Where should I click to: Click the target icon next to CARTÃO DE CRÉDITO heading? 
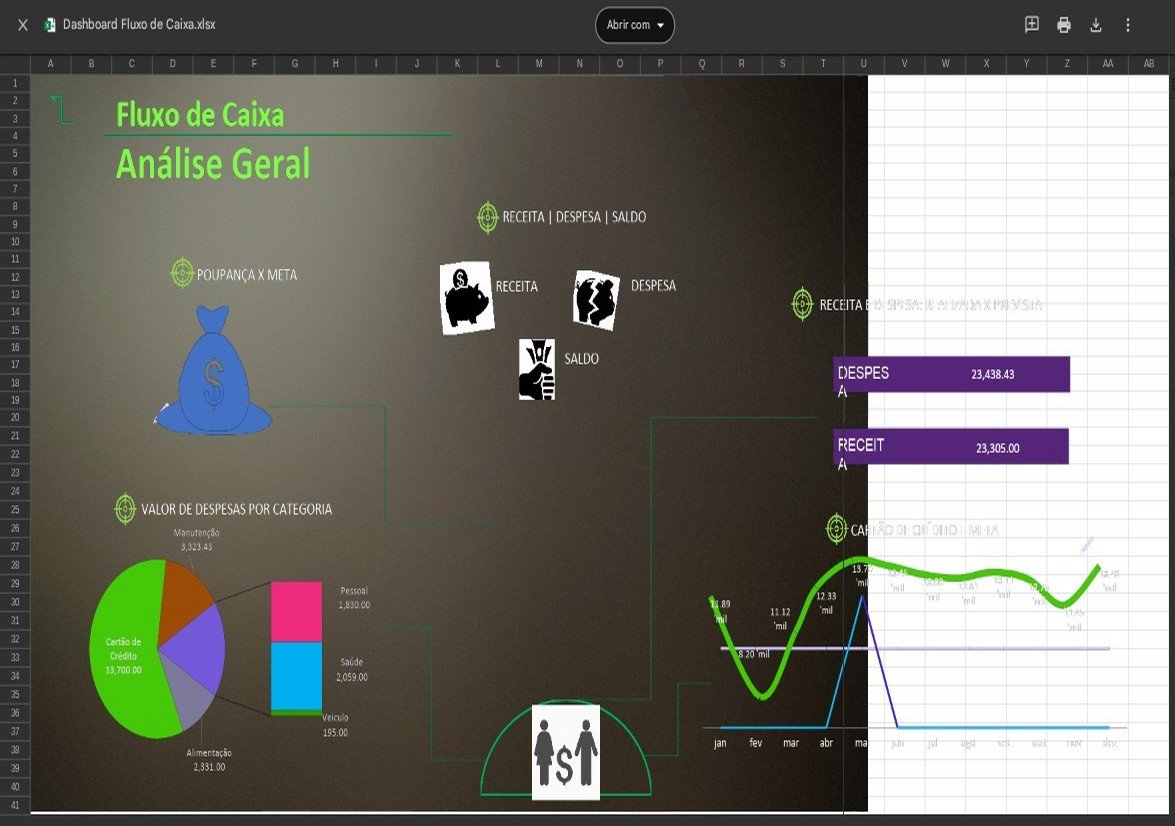[836, 527]
